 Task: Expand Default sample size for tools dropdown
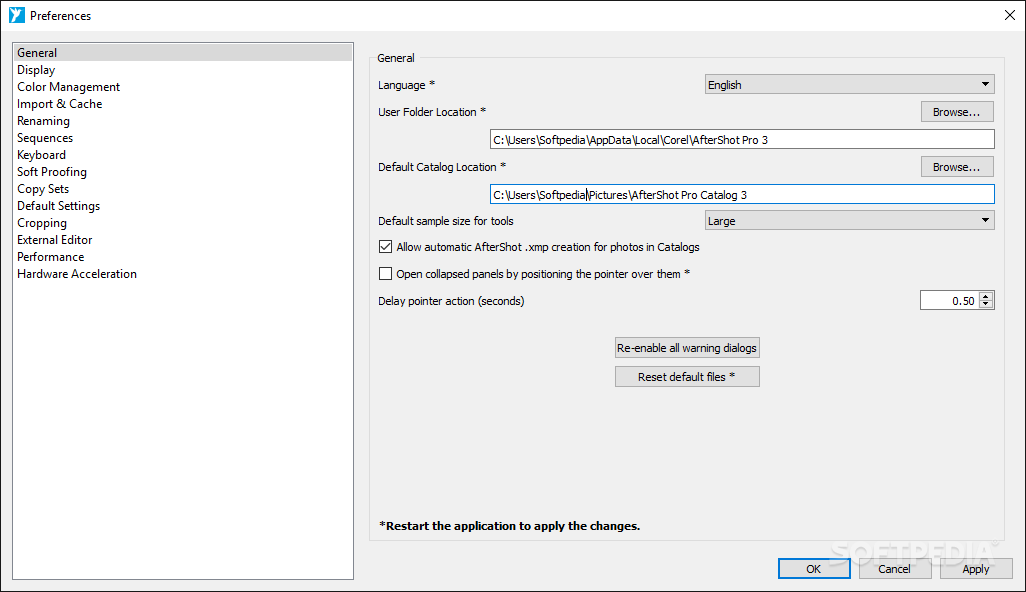[849, 220]
